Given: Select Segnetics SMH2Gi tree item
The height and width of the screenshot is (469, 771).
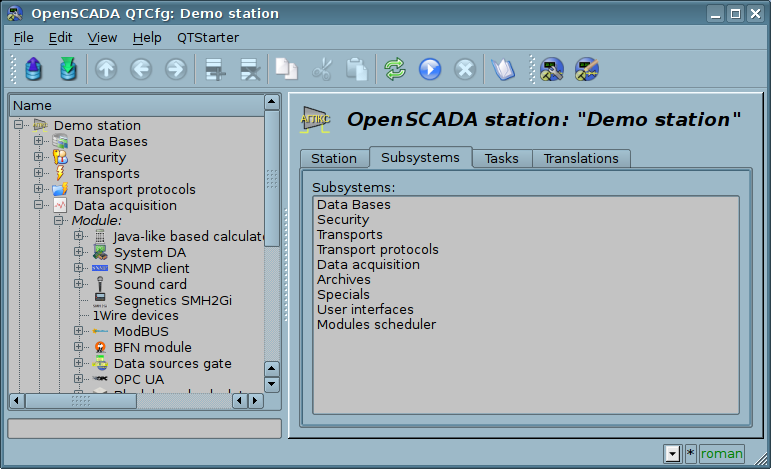Looking at the screenshot, I should [x=173, y=300].
